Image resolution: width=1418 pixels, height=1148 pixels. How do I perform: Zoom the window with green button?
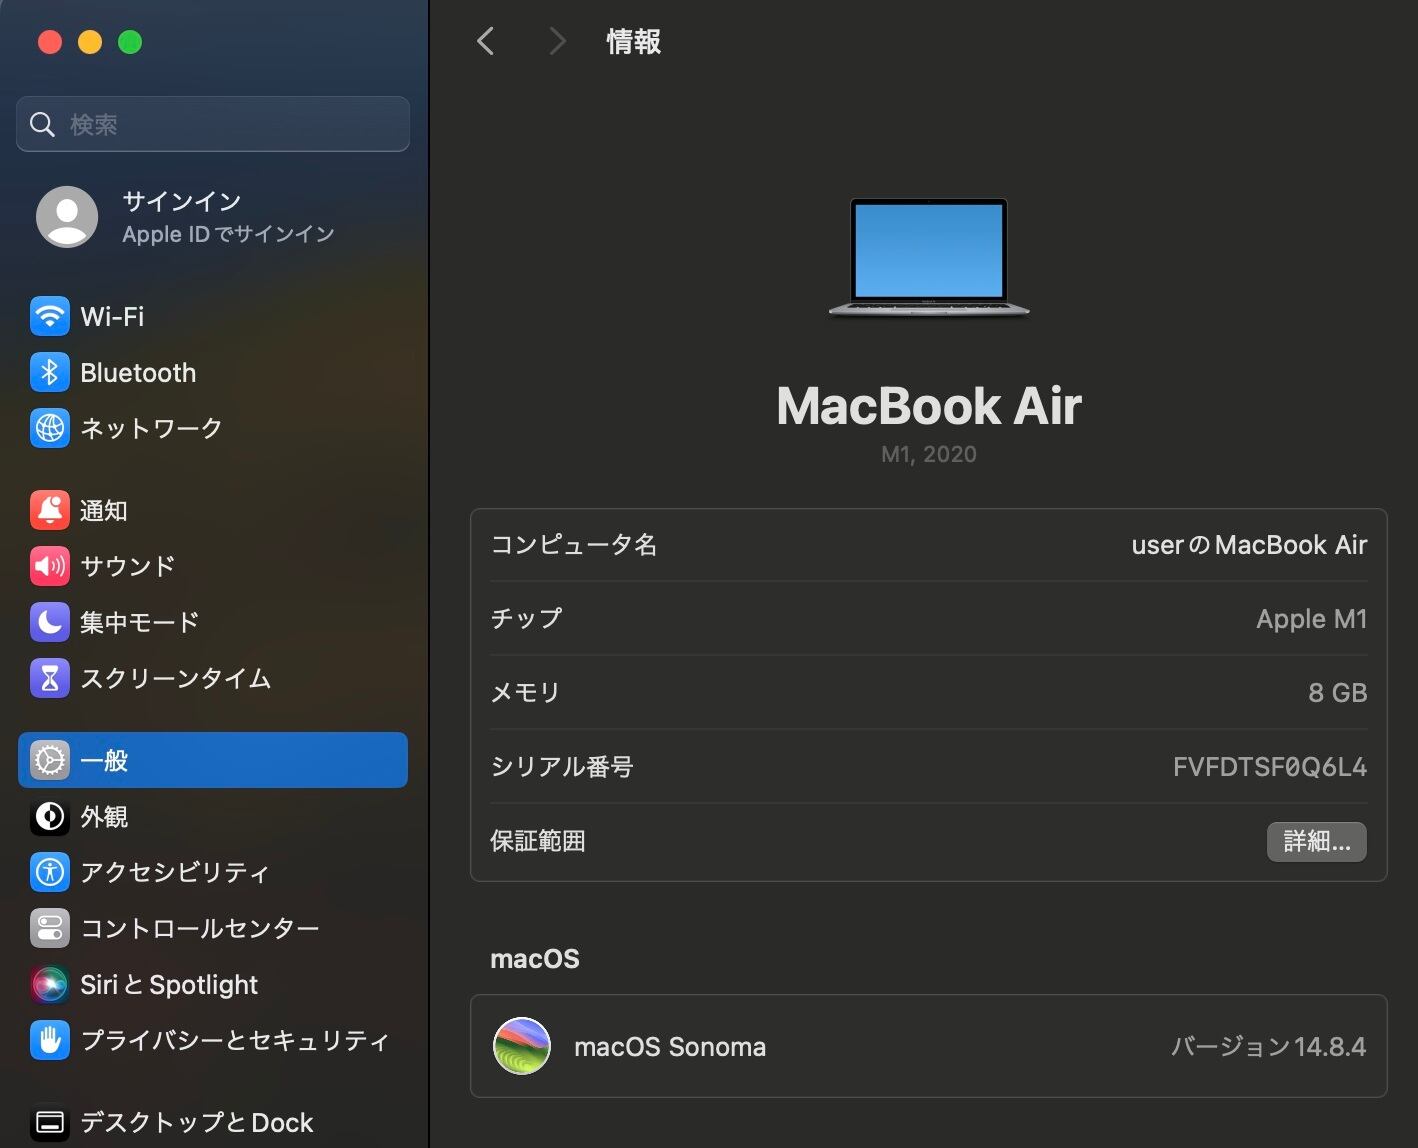130,42
